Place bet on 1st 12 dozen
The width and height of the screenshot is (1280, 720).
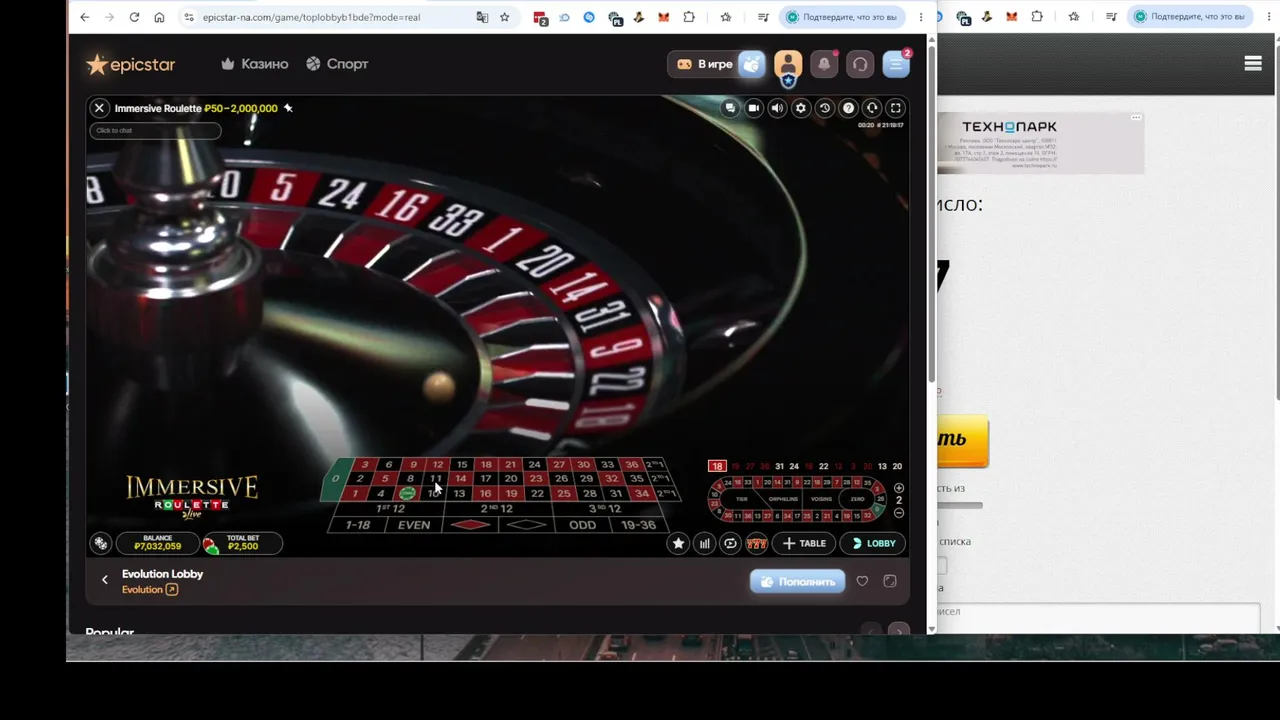point(390,509)
